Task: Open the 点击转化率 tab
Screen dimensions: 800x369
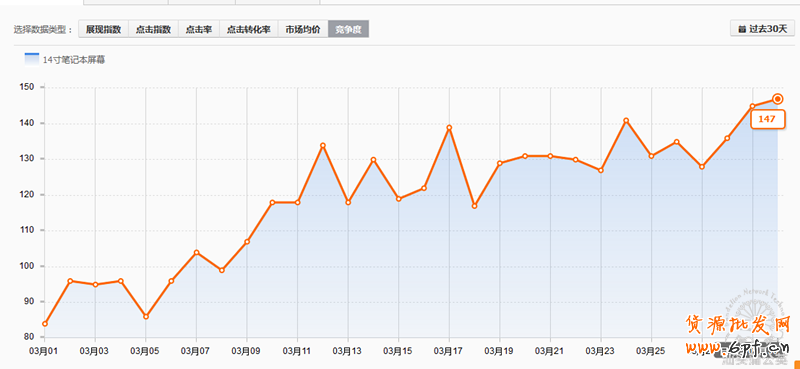Action: coord(248,29)
